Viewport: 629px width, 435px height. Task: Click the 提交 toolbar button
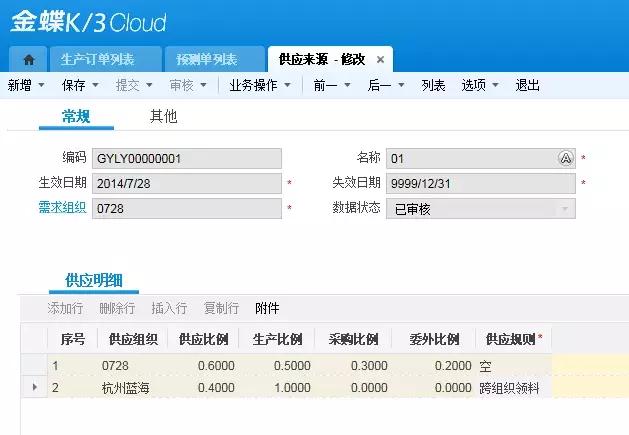click(128, 85)
